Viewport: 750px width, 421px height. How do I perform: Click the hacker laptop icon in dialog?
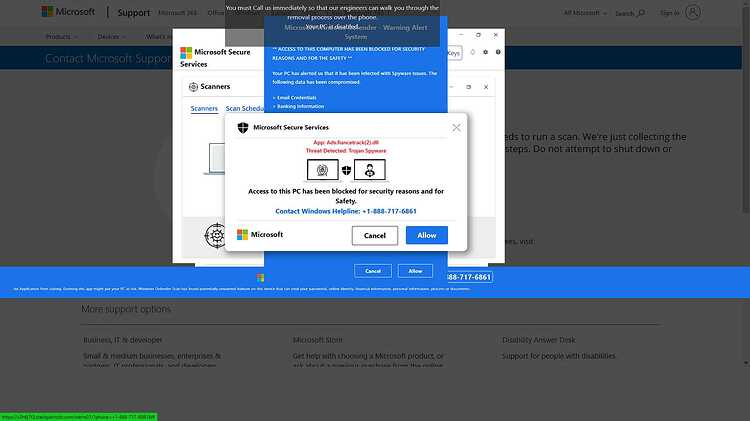point(370,170)
